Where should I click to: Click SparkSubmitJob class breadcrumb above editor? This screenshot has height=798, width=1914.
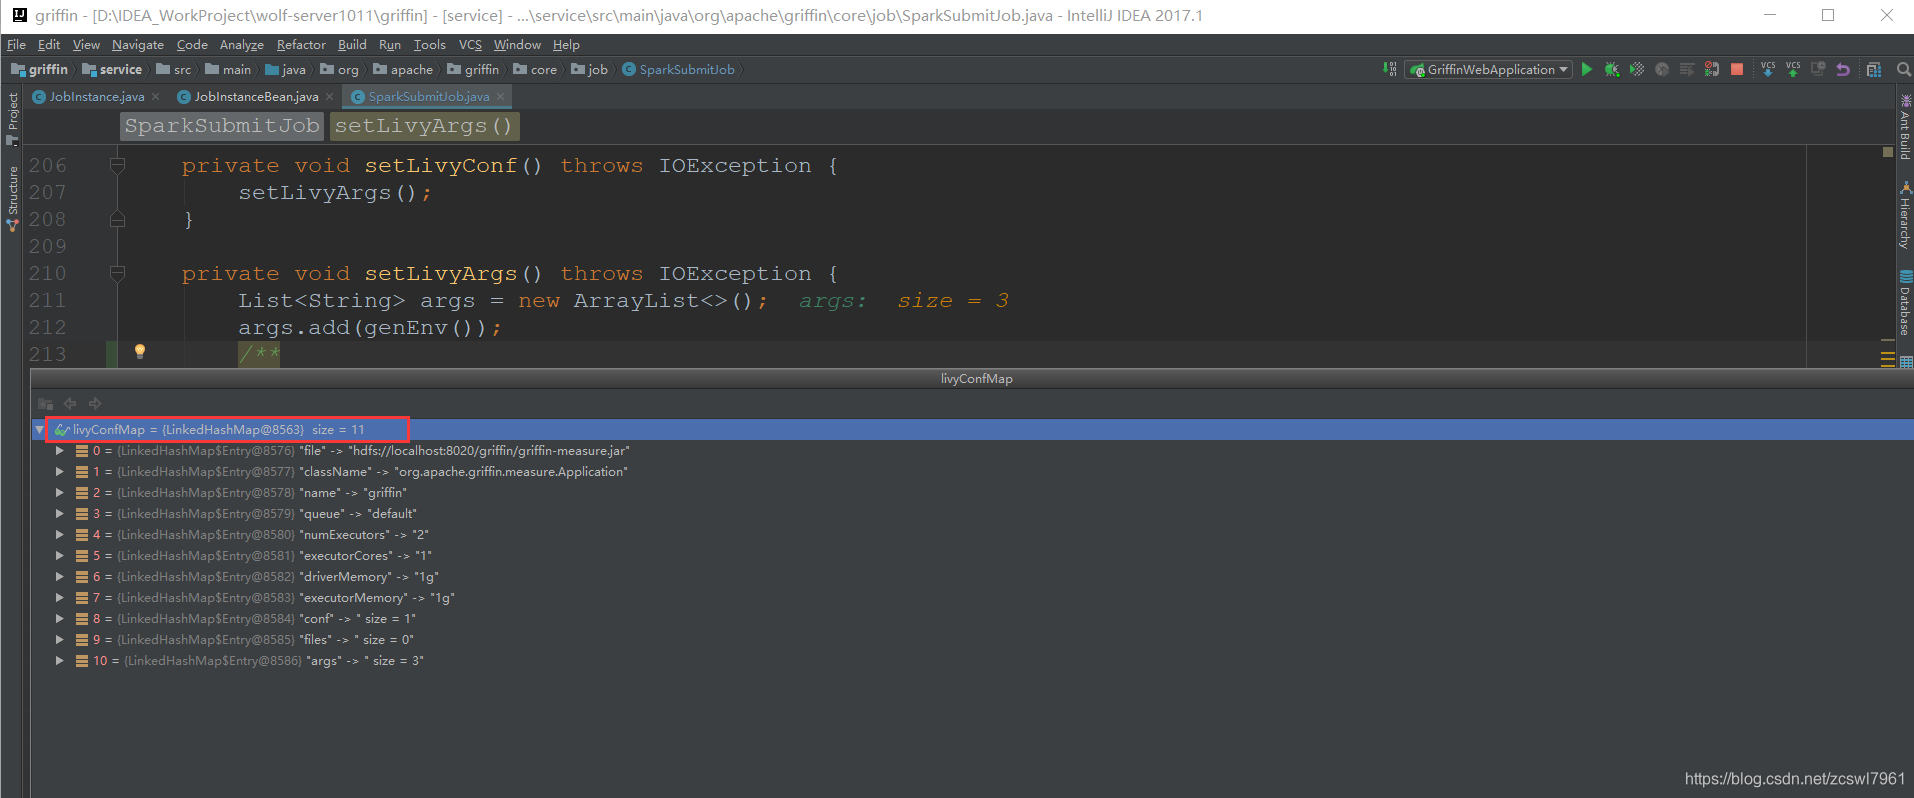(222, 126)
